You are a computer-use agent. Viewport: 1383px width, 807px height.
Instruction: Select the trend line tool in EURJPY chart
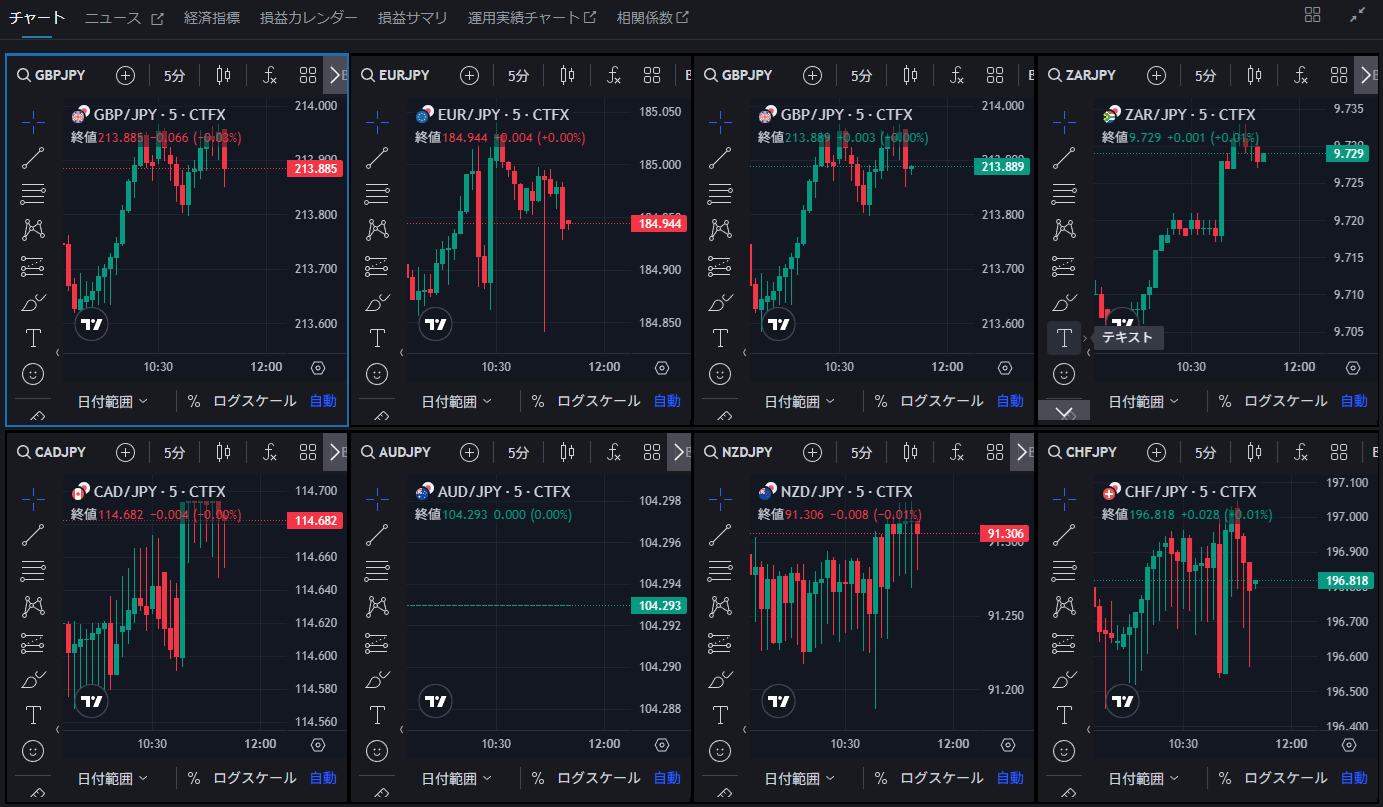[x=377, y=157]
